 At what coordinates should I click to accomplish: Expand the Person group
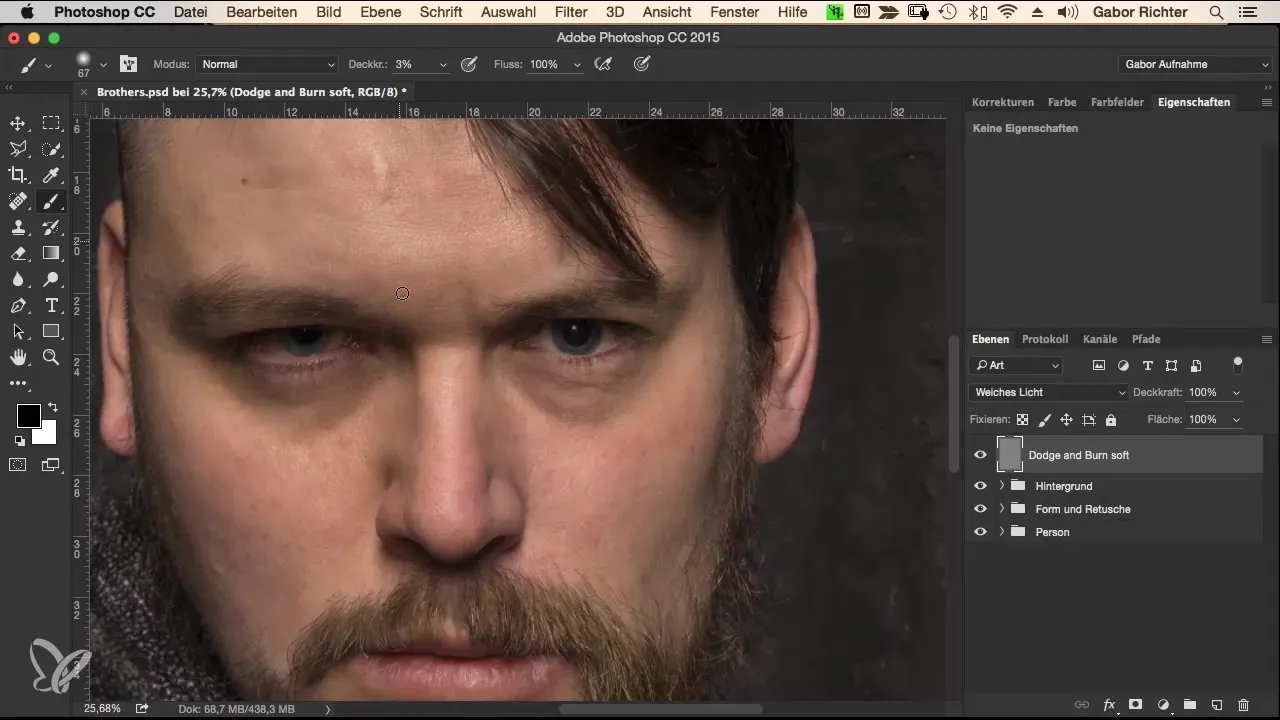[x=1002, y=532]
